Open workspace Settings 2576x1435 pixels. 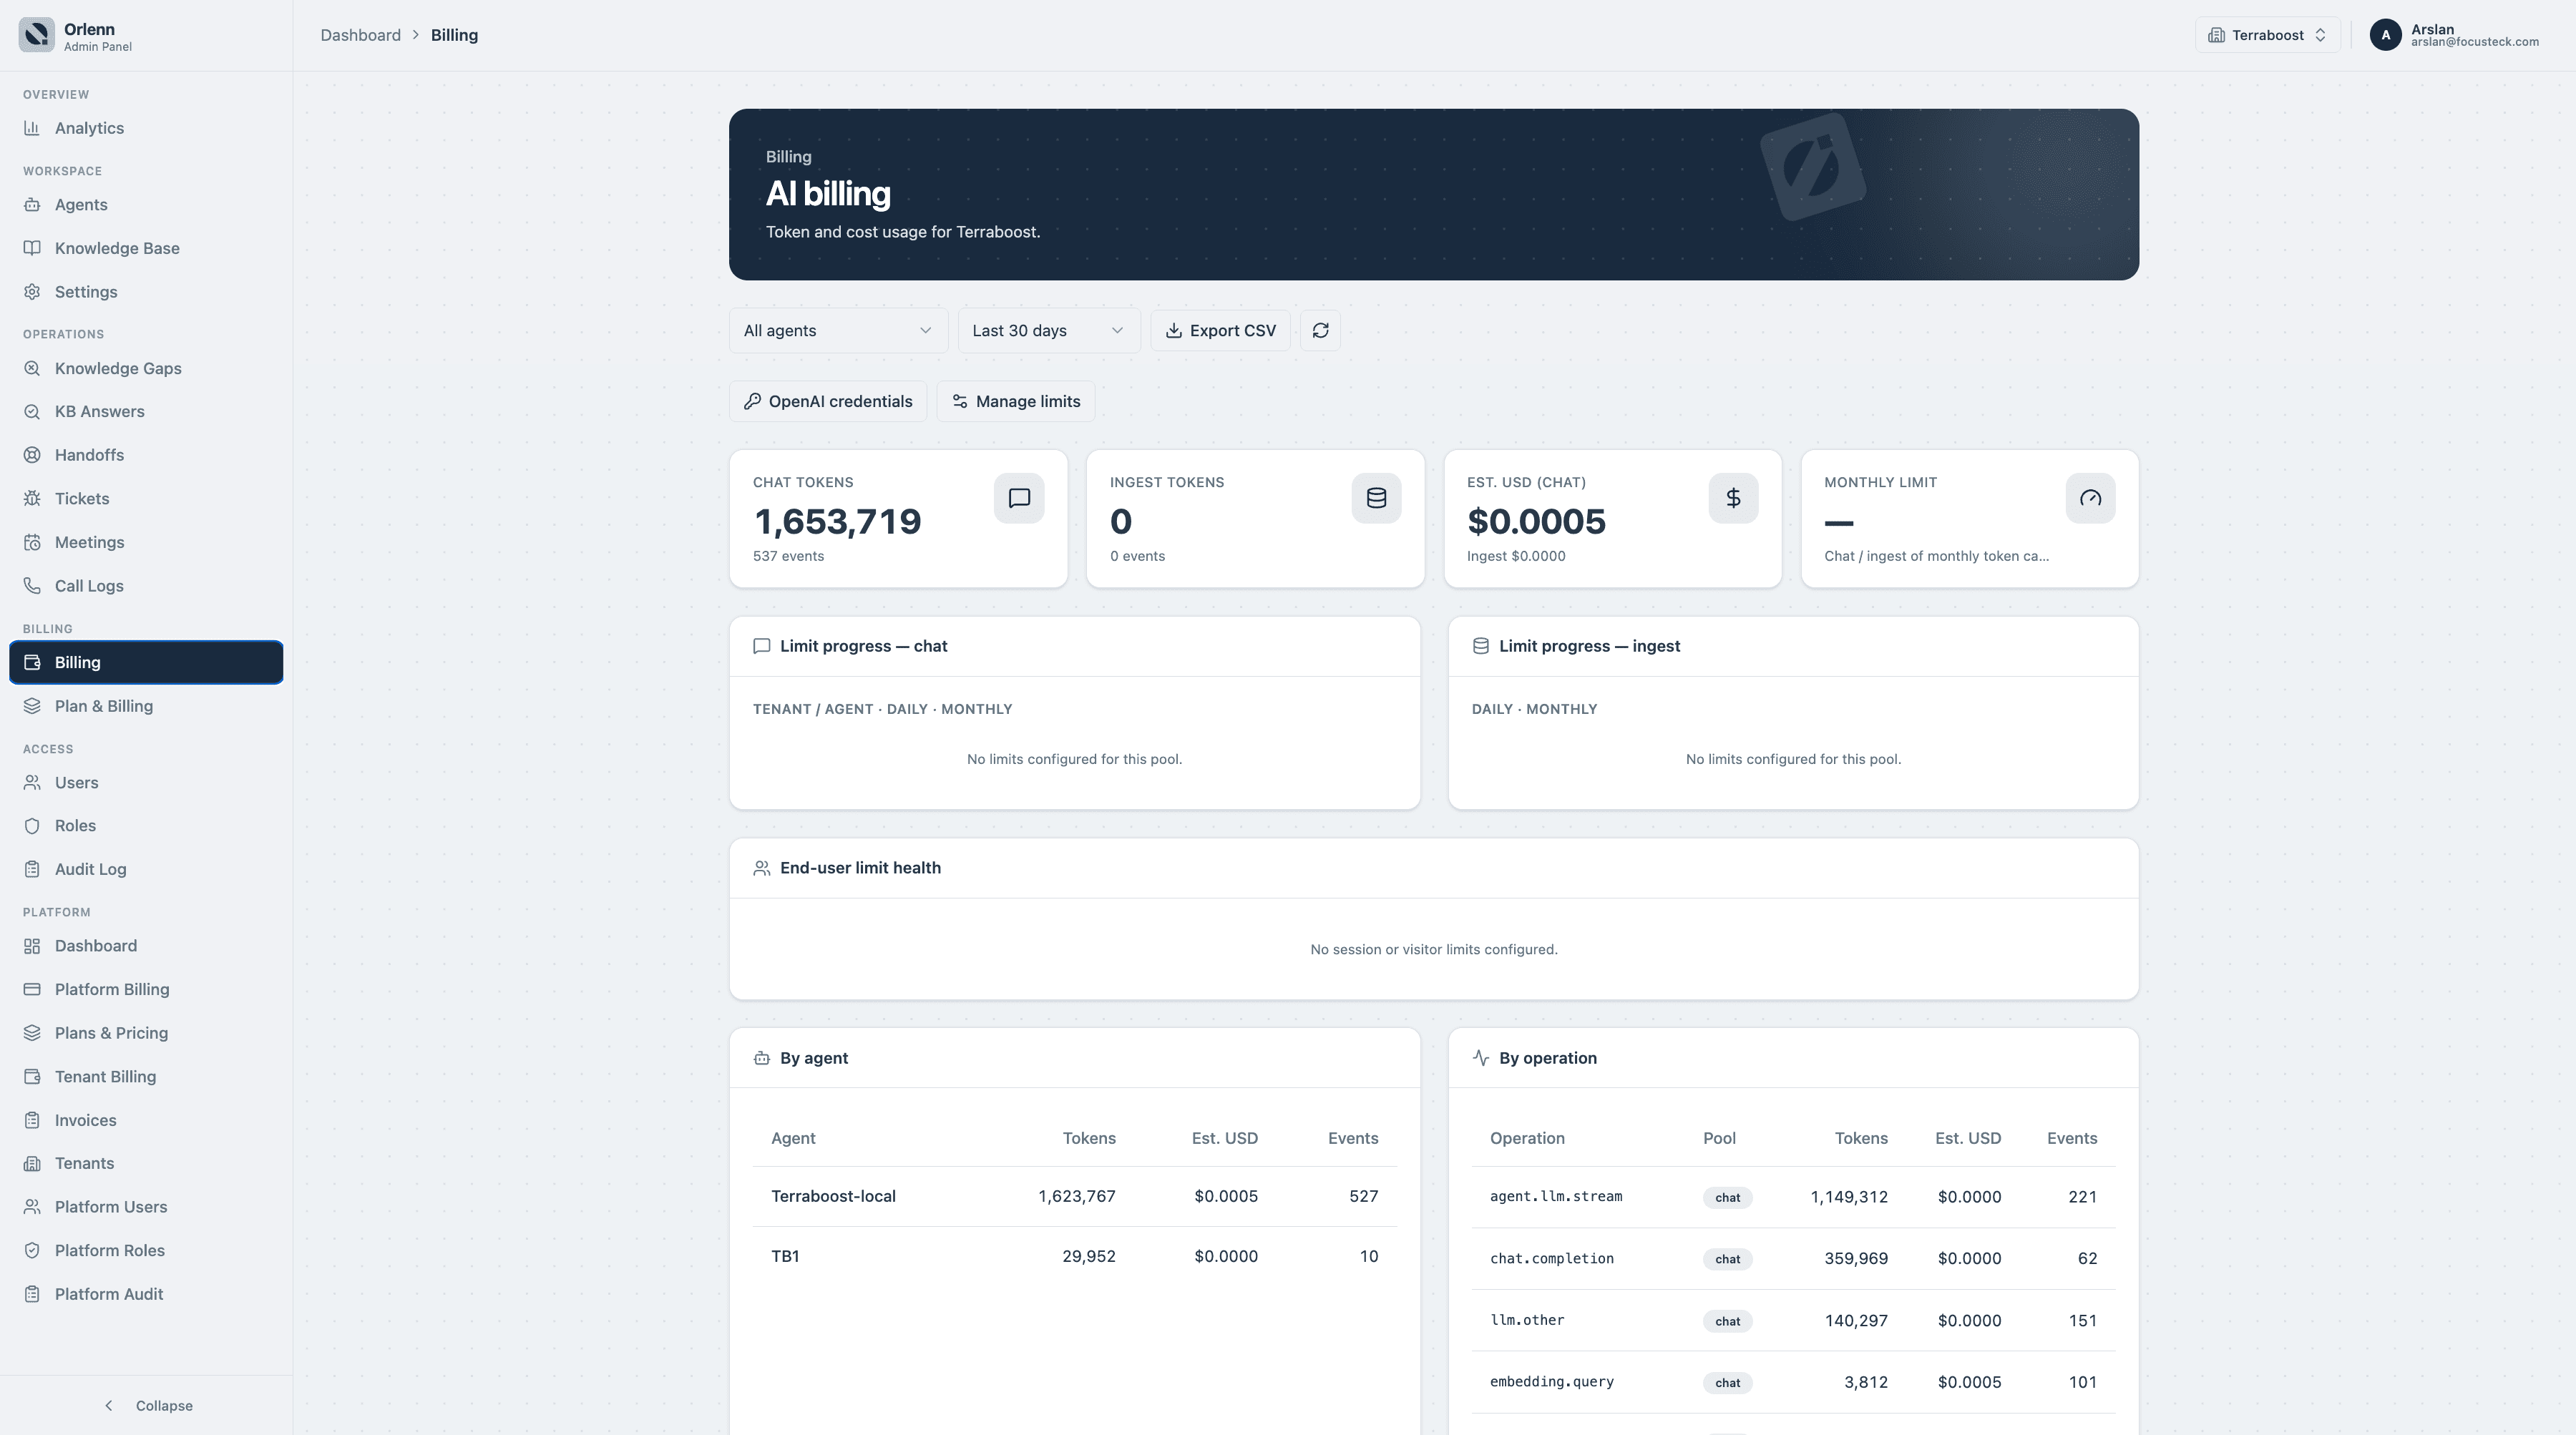pos(146,292)
